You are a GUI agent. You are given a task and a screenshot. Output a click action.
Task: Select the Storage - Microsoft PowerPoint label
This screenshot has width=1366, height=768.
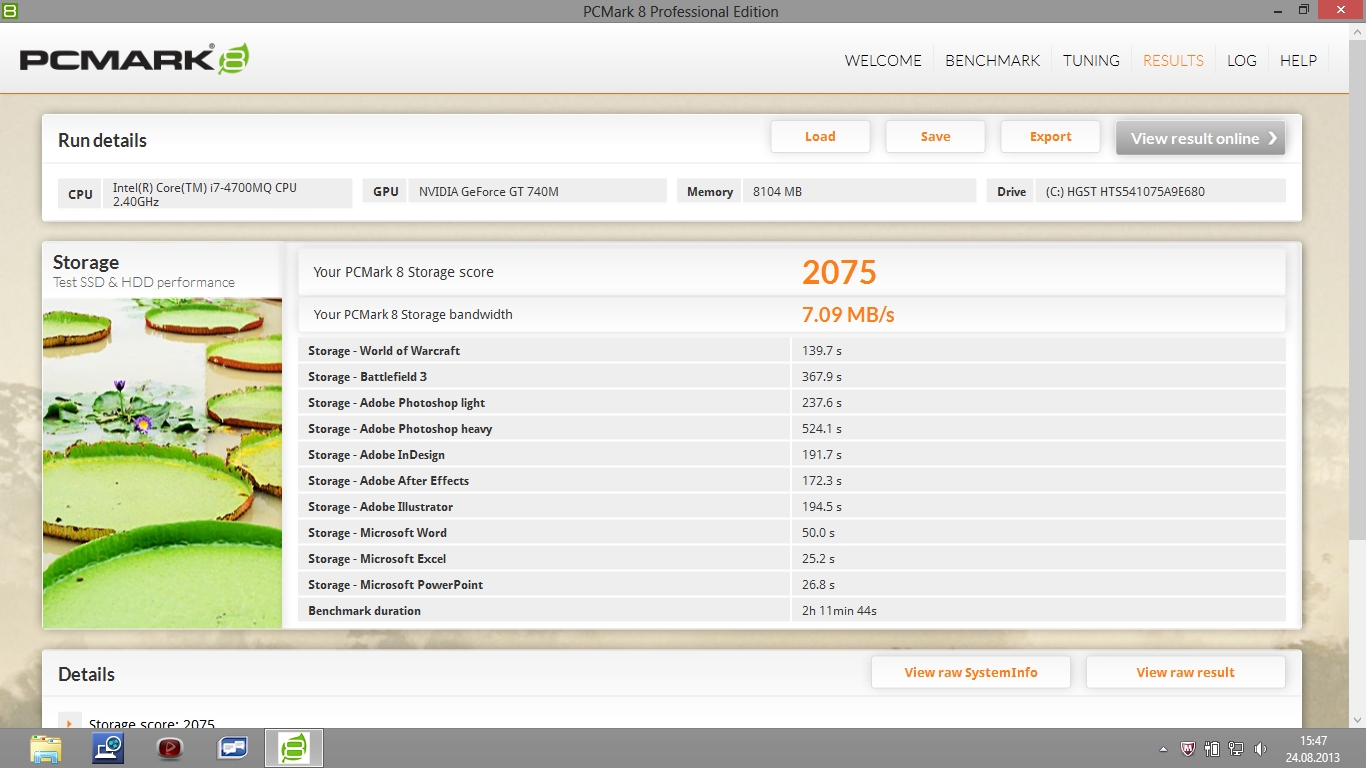[396, 585]
